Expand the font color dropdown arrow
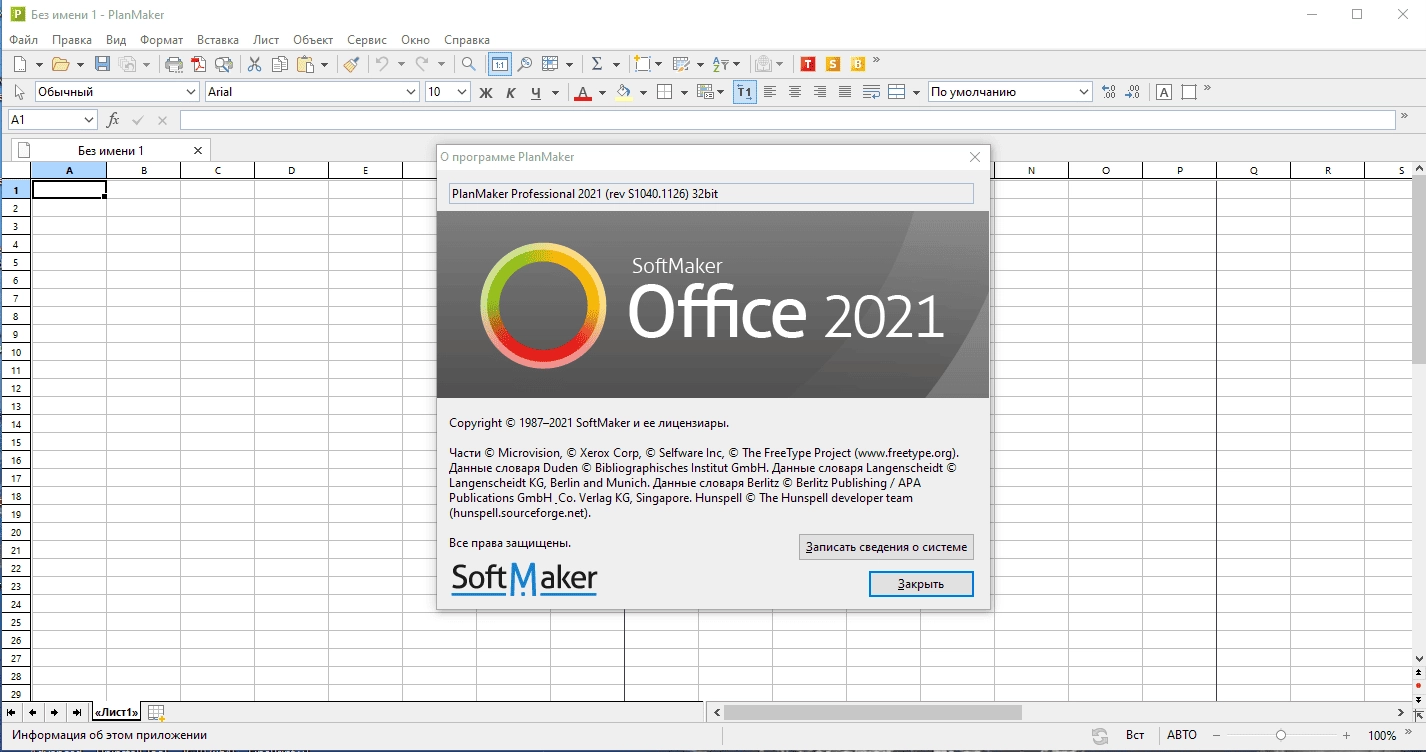 pyautogui.click(x=602, y=92)
